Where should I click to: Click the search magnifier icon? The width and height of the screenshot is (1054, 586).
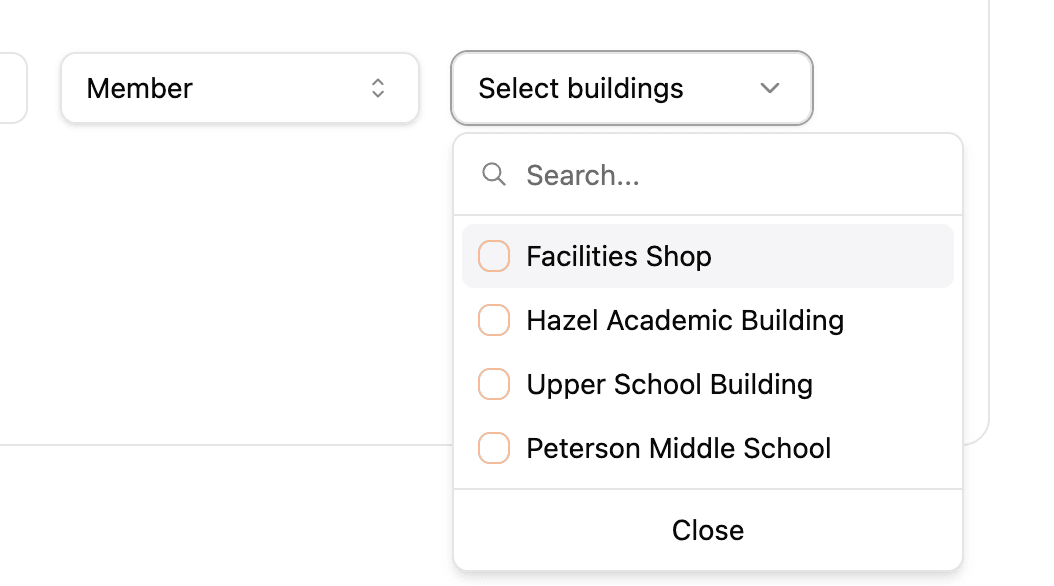tap(494, 174)
